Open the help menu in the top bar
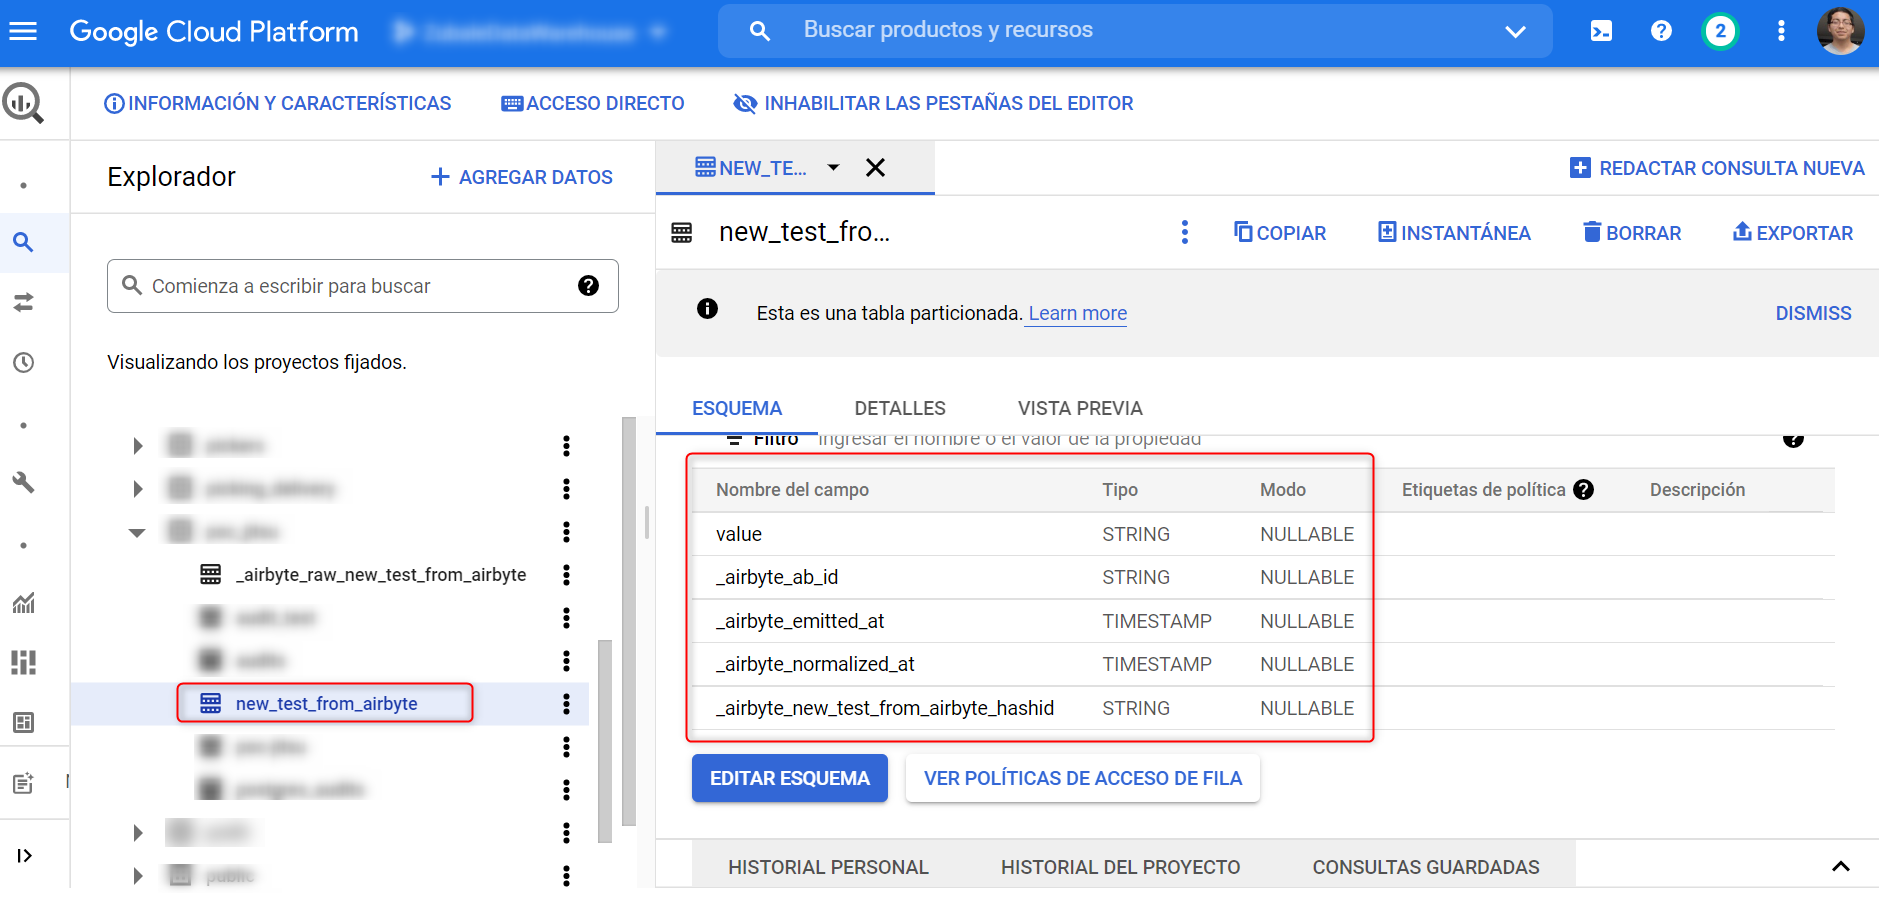The image size is (1879, 898). pyautogui.click(x=1661, y=31)
